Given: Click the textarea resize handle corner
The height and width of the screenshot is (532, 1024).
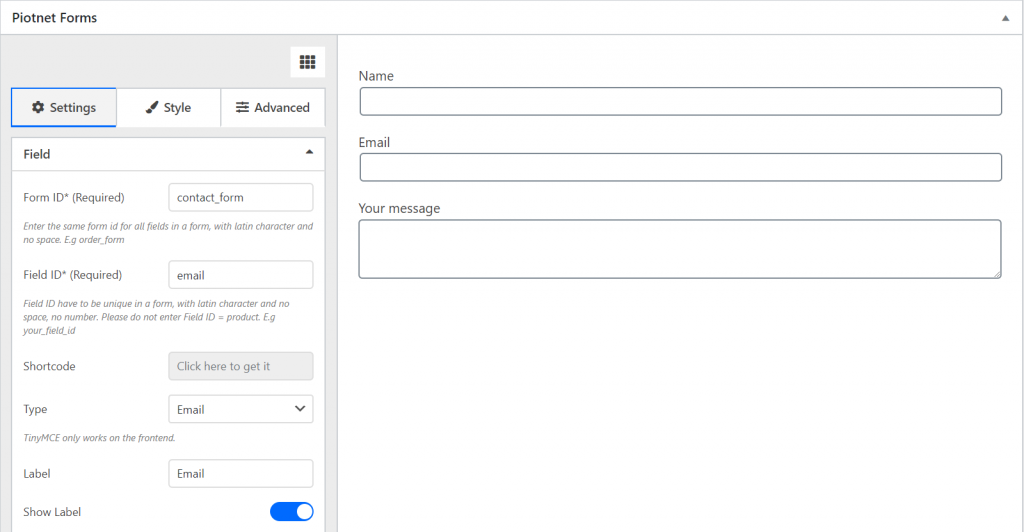Looking at the screenshot, I should point(997,274).
